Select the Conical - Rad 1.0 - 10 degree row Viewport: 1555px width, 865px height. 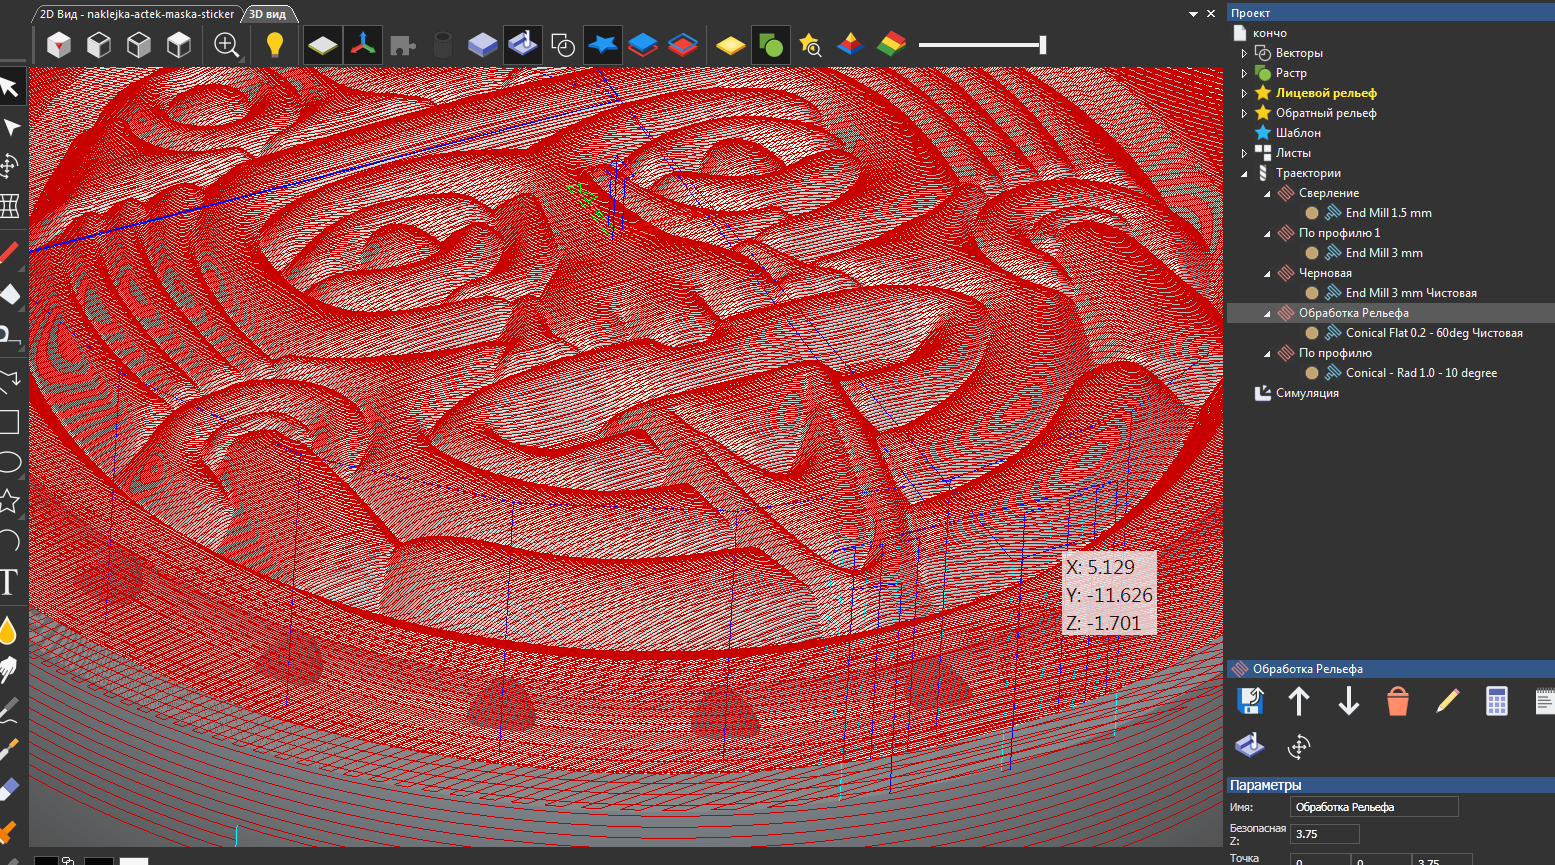1421,373
